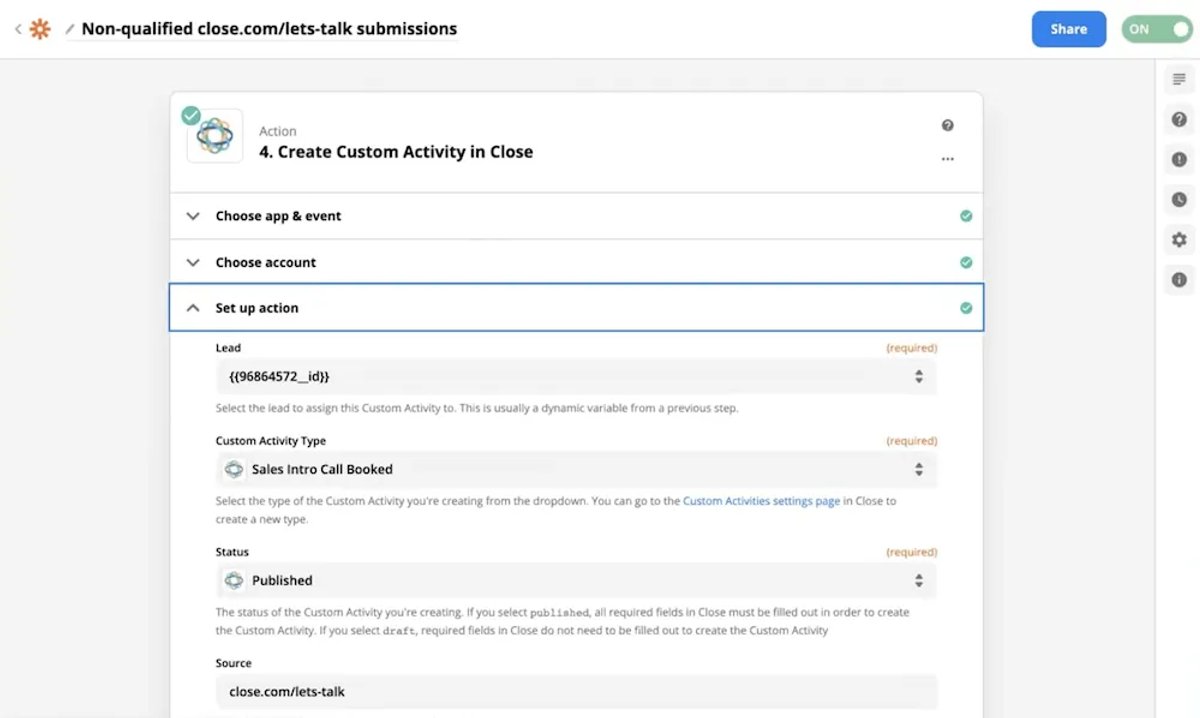Rename the Zap title text
The width and height of the screenshot is (1200, 718).
pyautogui.click(x=269, y=29)
